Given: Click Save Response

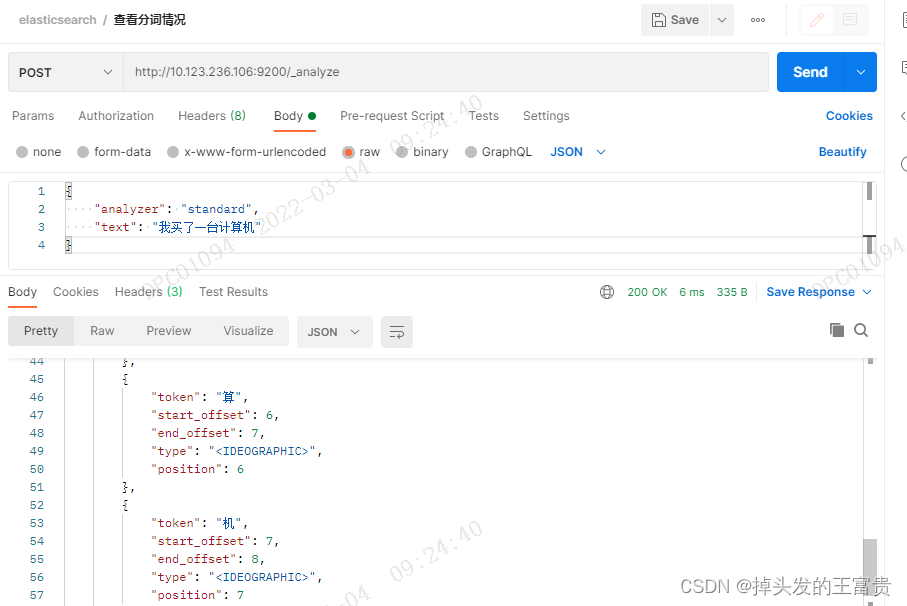Looking at the screenshot, I should 810,292.
